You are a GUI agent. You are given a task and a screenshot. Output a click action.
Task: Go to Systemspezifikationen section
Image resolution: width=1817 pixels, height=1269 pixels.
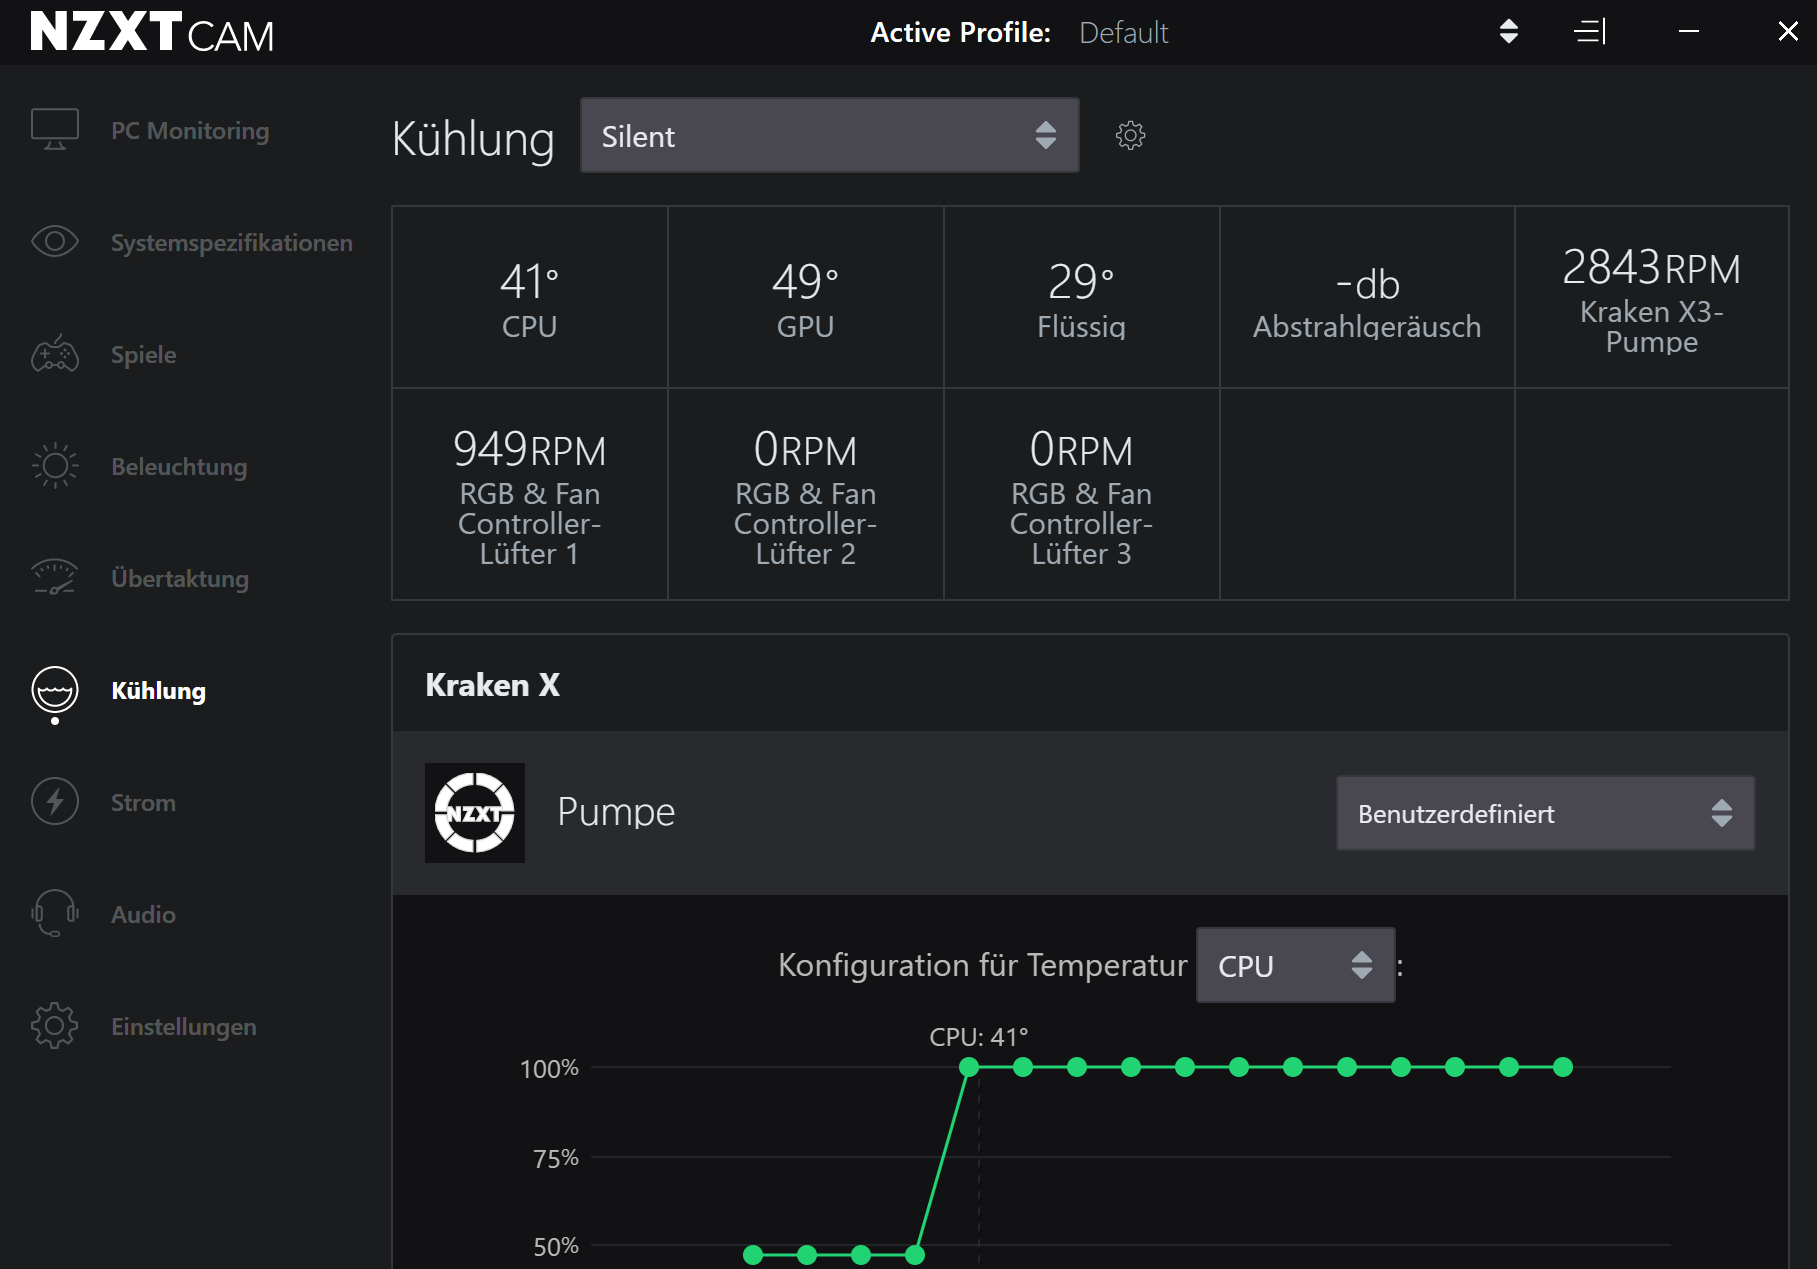232,243
